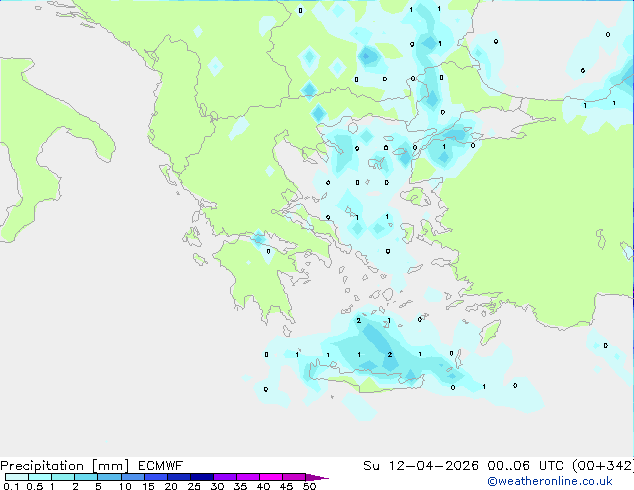The height and width of the screenshot is (490, 634).
Task: Open the weatheronline.co.uk link
Action: coord(549,481)
